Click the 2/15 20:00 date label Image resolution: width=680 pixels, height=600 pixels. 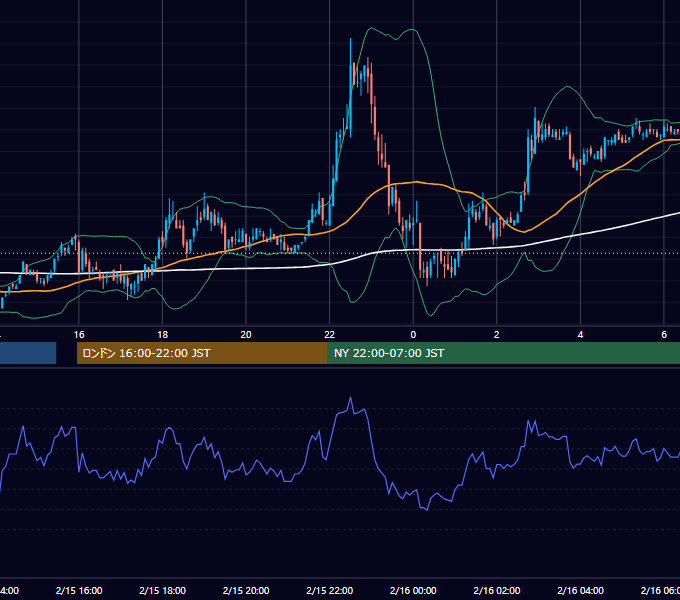click(x=246, y=590)
